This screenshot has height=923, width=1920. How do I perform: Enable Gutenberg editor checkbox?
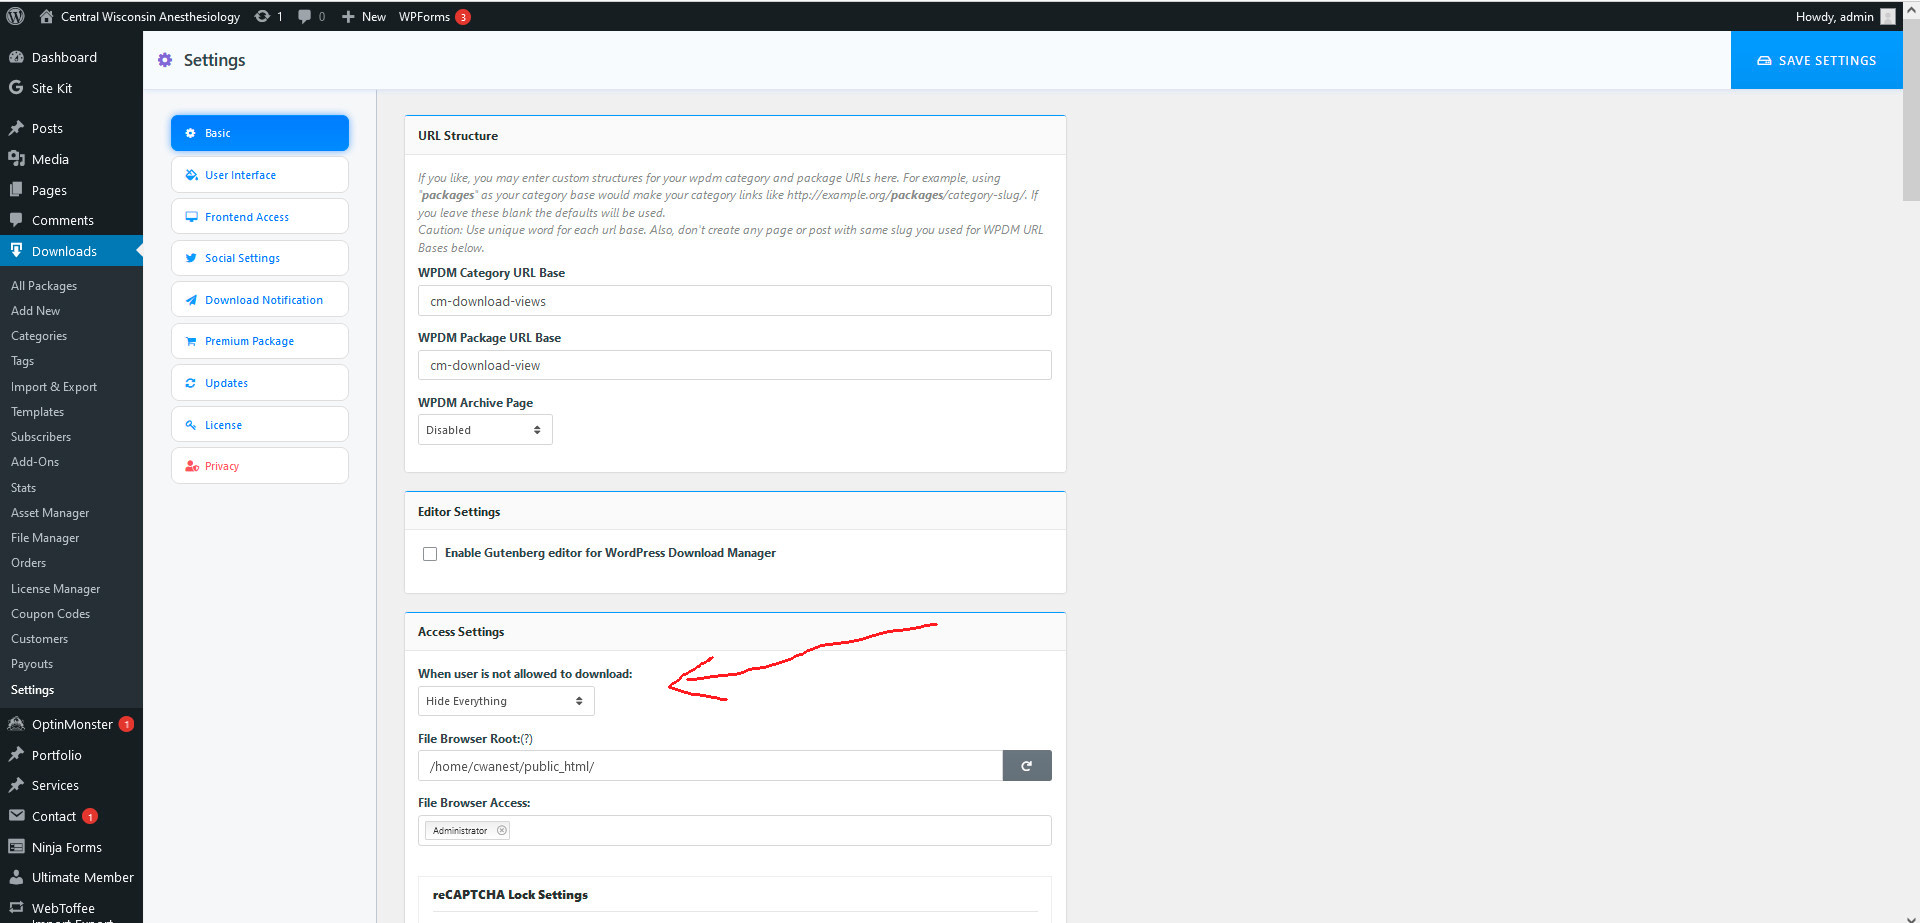pos(430,554)
